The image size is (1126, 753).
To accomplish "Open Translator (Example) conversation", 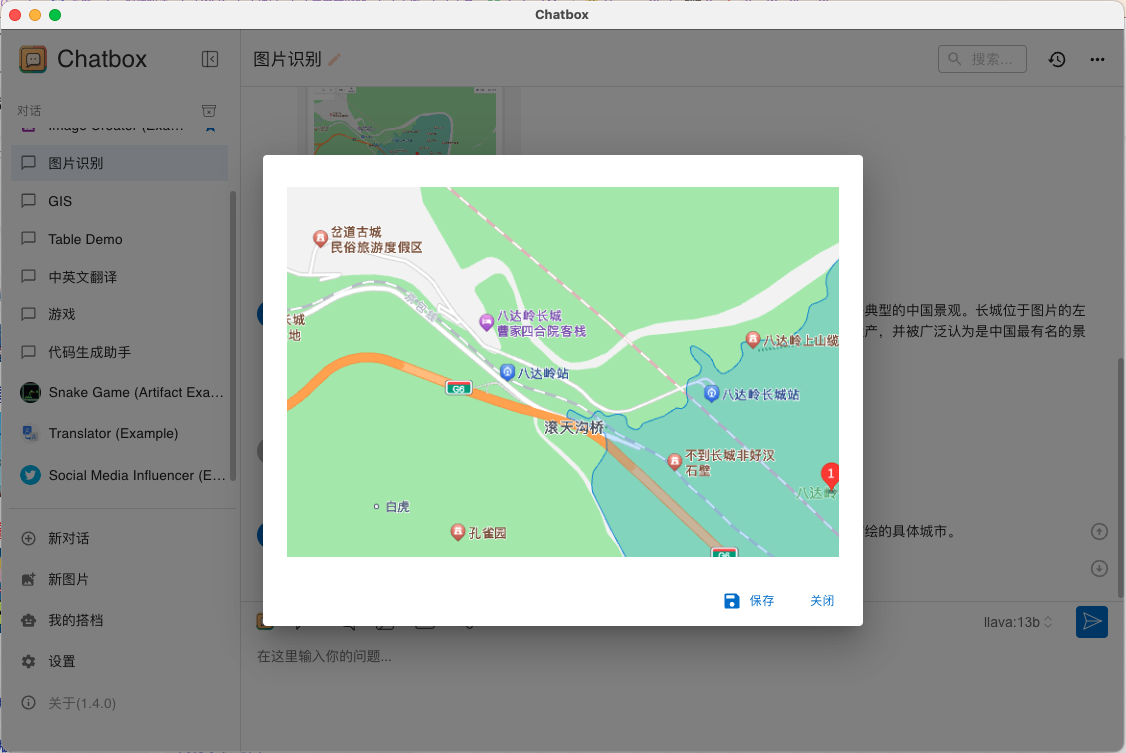I will click(x=119, y=434).
